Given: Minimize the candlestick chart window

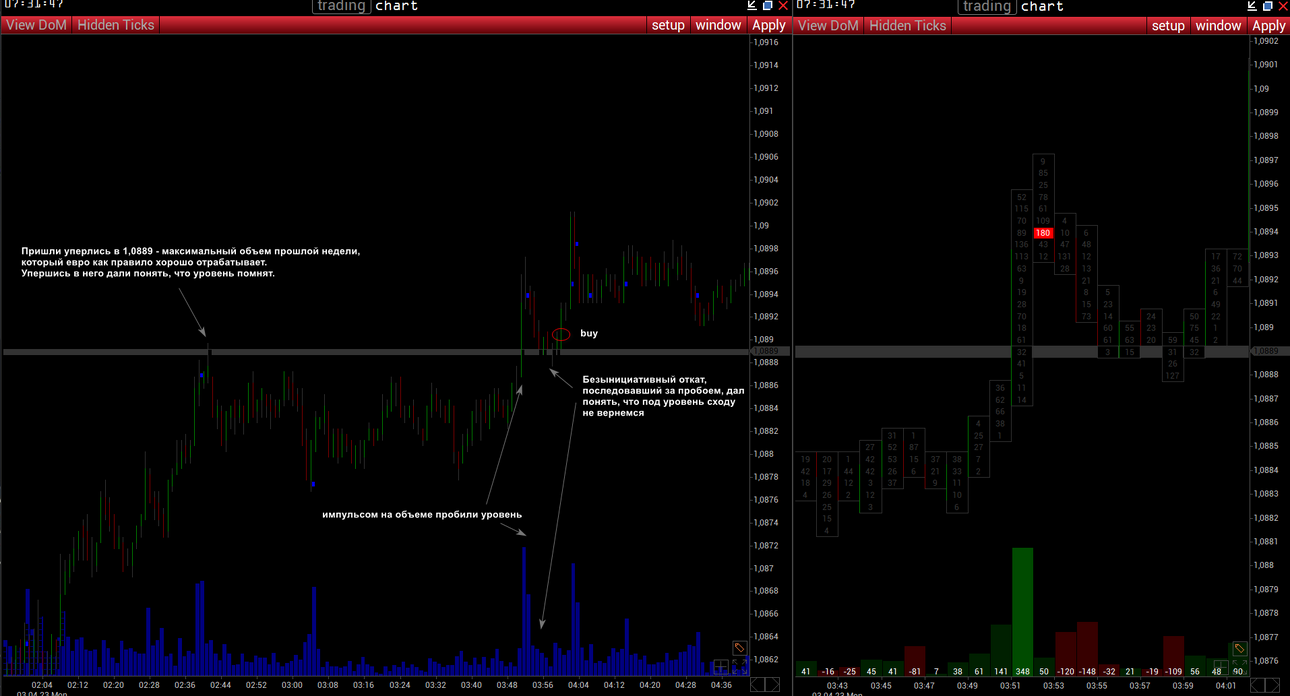Looking at the screenshot, I should coord(753,6).
